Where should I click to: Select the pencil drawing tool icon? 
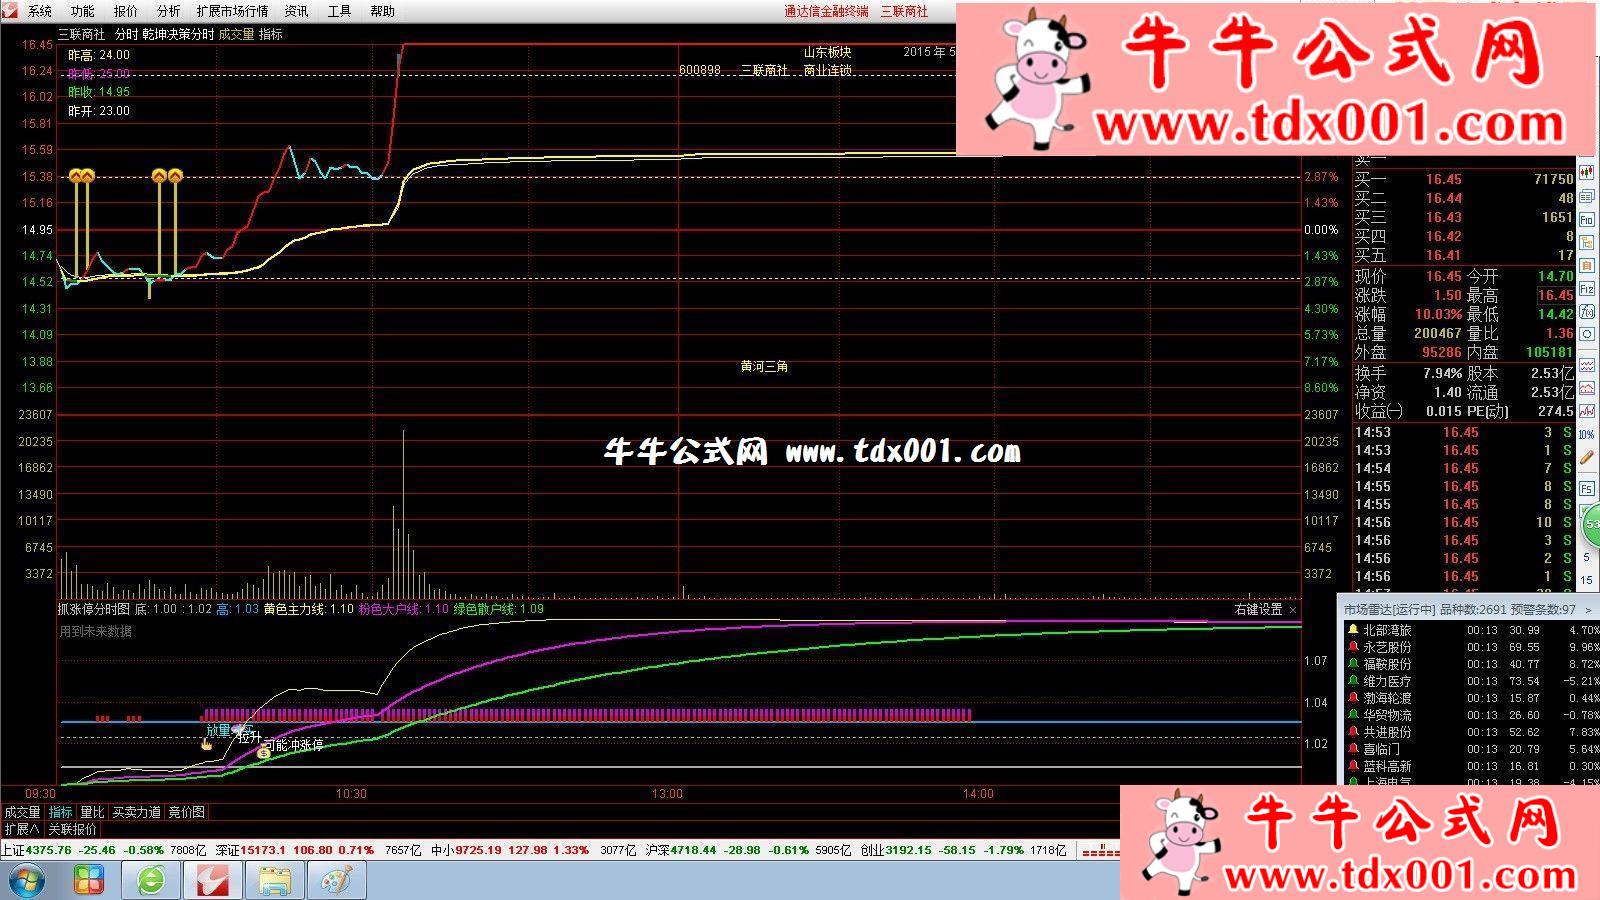pyautogui.click(x=1586, y=457)
